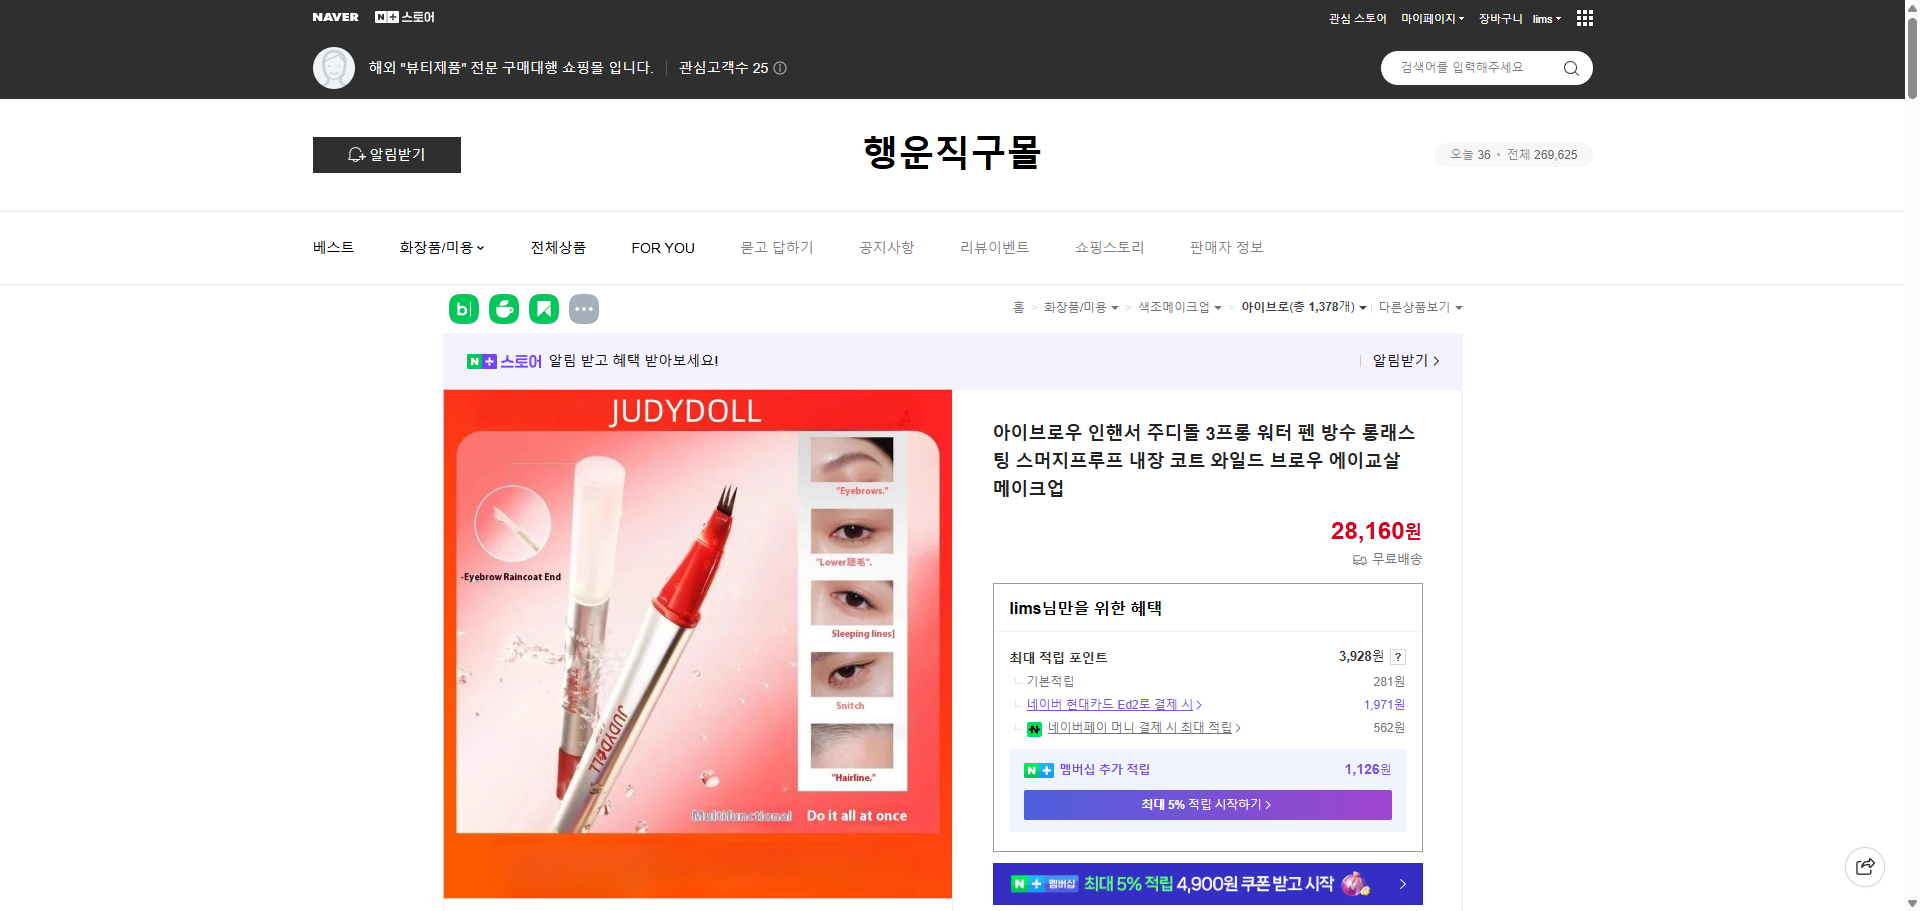This screenshot has width=1920, height=911.
Task: Click the search magnifier icon
Action: 1570,67
